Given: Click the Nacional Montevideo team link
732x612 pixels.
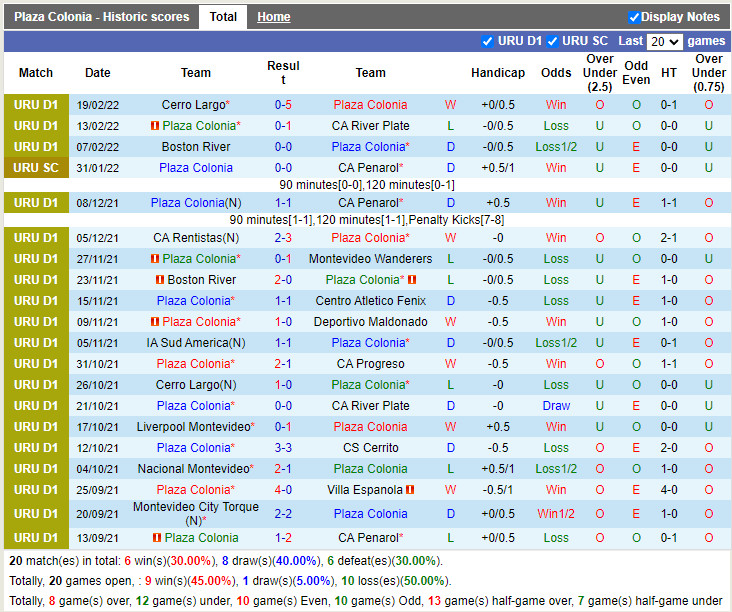Looking at the screenshot, I should click(x=193, y=469).
